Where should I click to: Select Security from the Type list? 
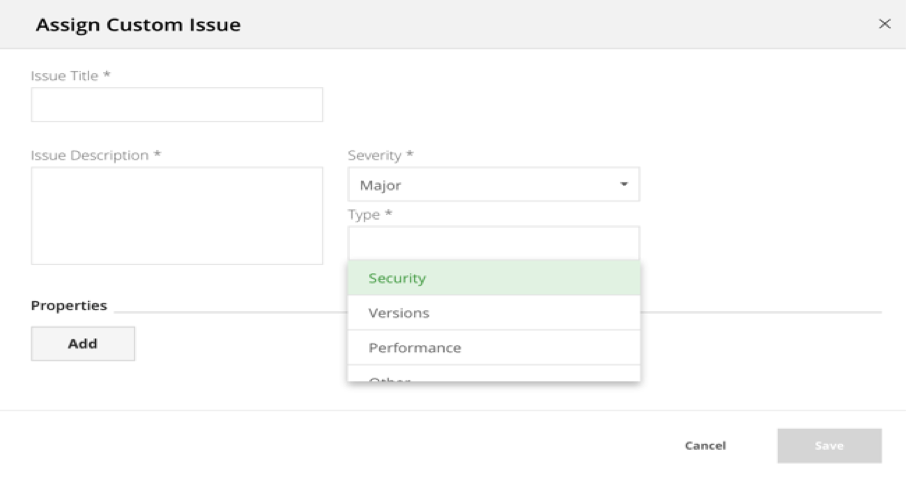point(493,278)
